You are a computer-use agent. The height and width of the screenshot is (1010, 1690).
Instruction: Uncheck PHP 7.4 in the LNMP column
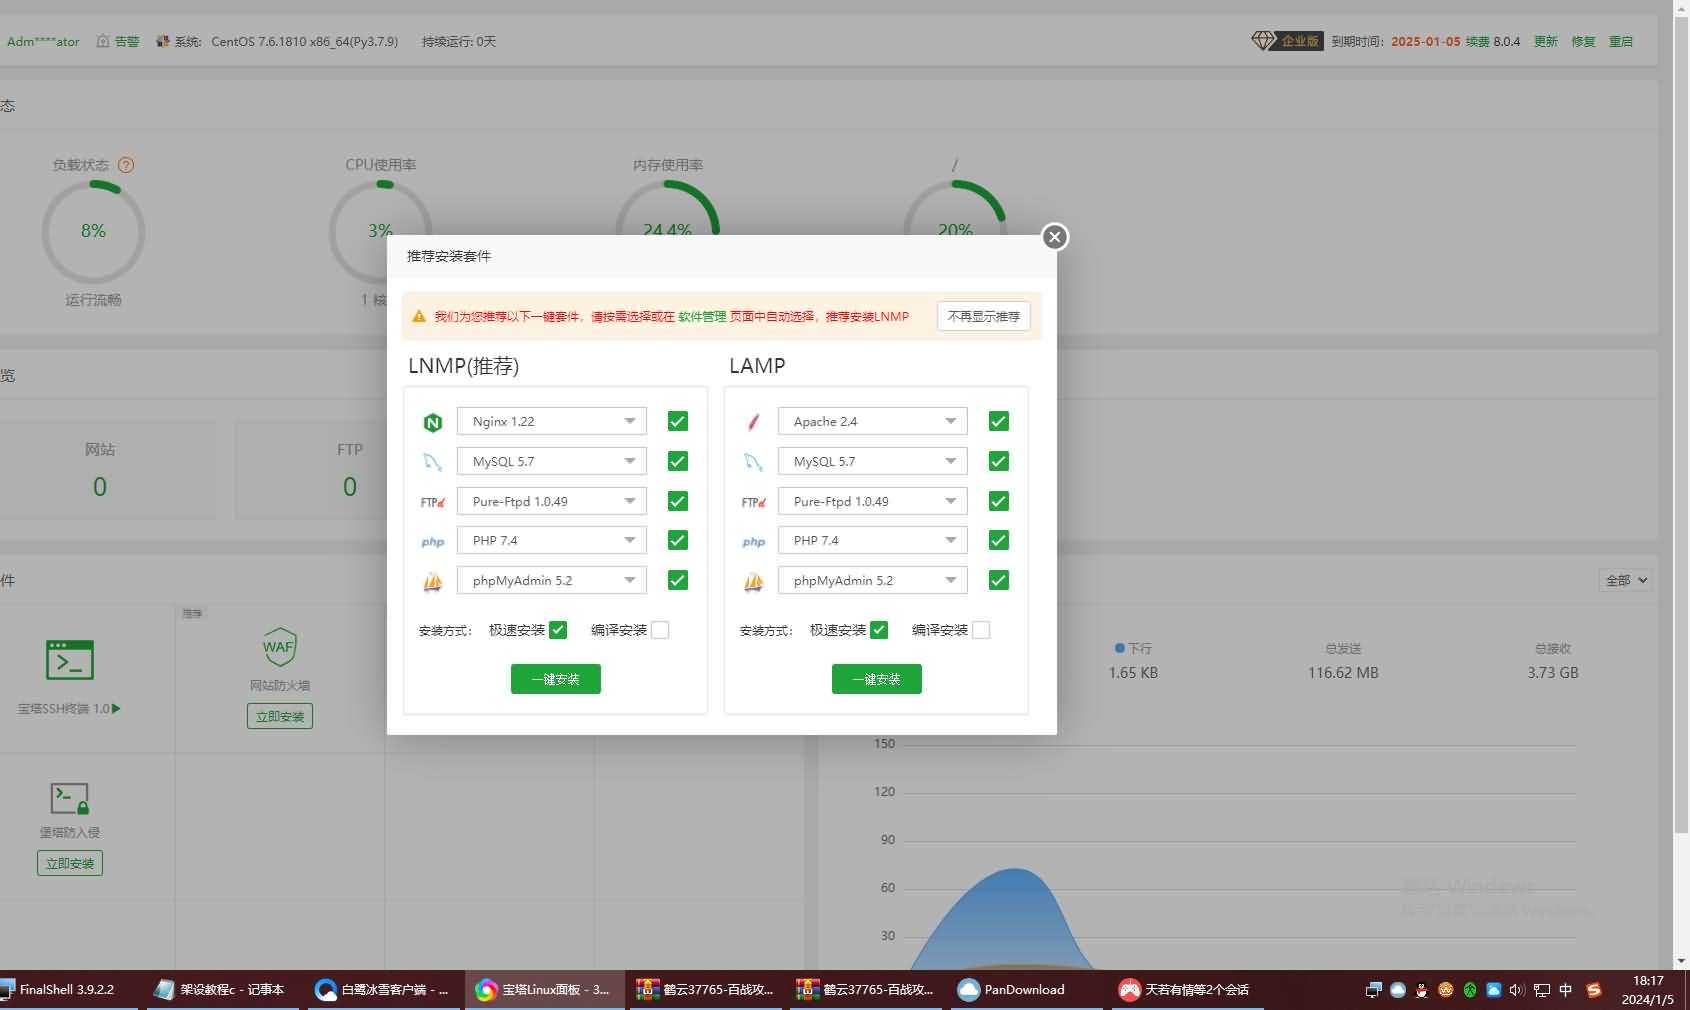tap(678, 540)
